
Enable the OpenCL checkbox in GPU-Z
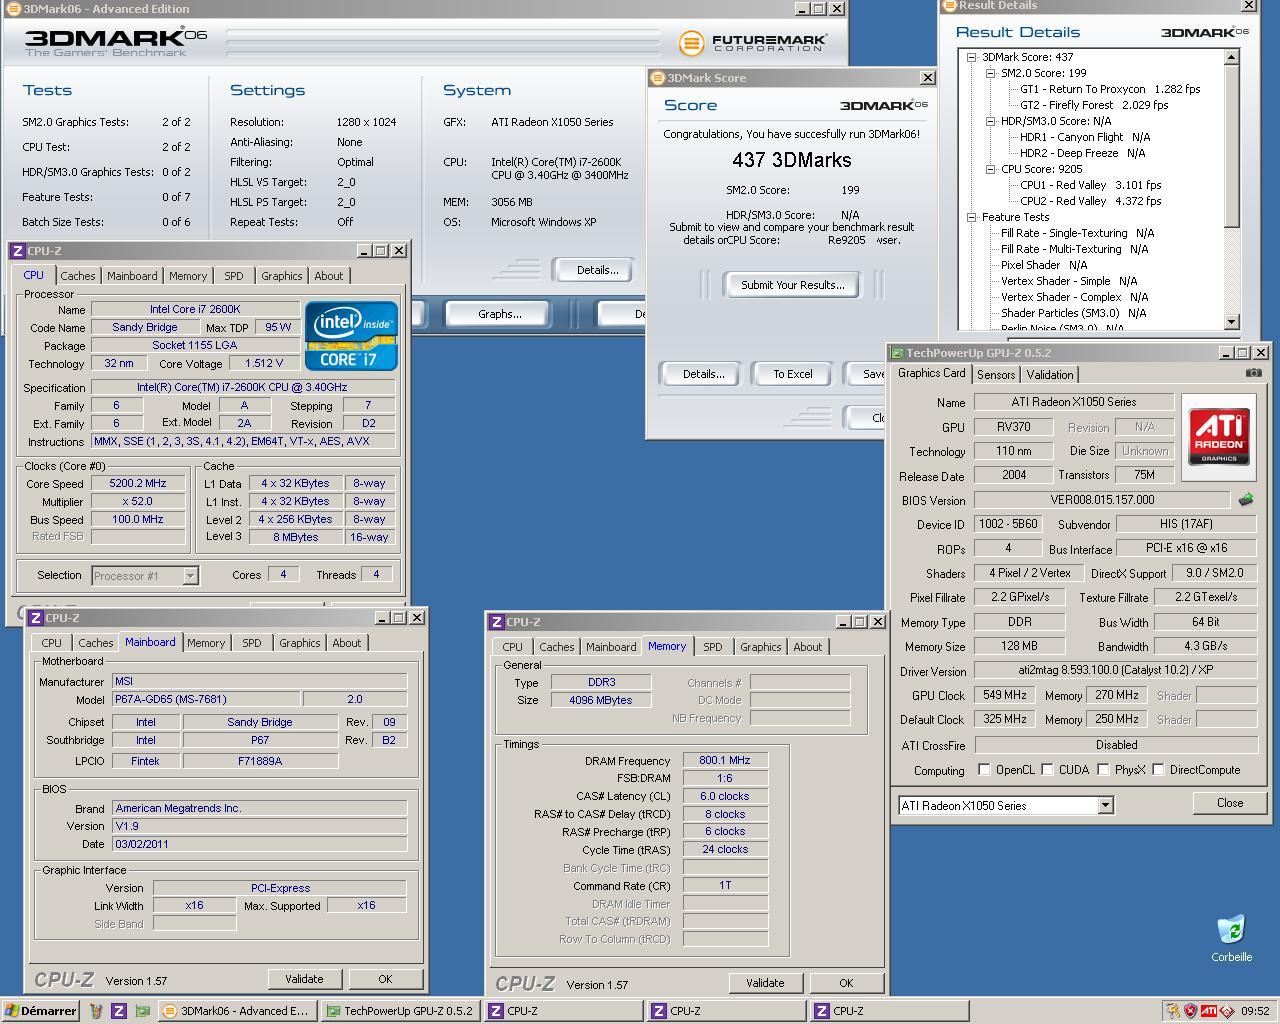pos(984,770)
